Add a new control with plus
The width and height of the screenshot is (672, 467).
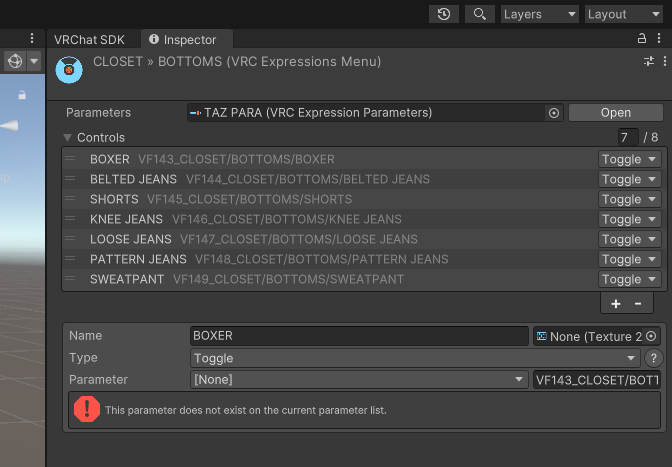tap(615, 304)
